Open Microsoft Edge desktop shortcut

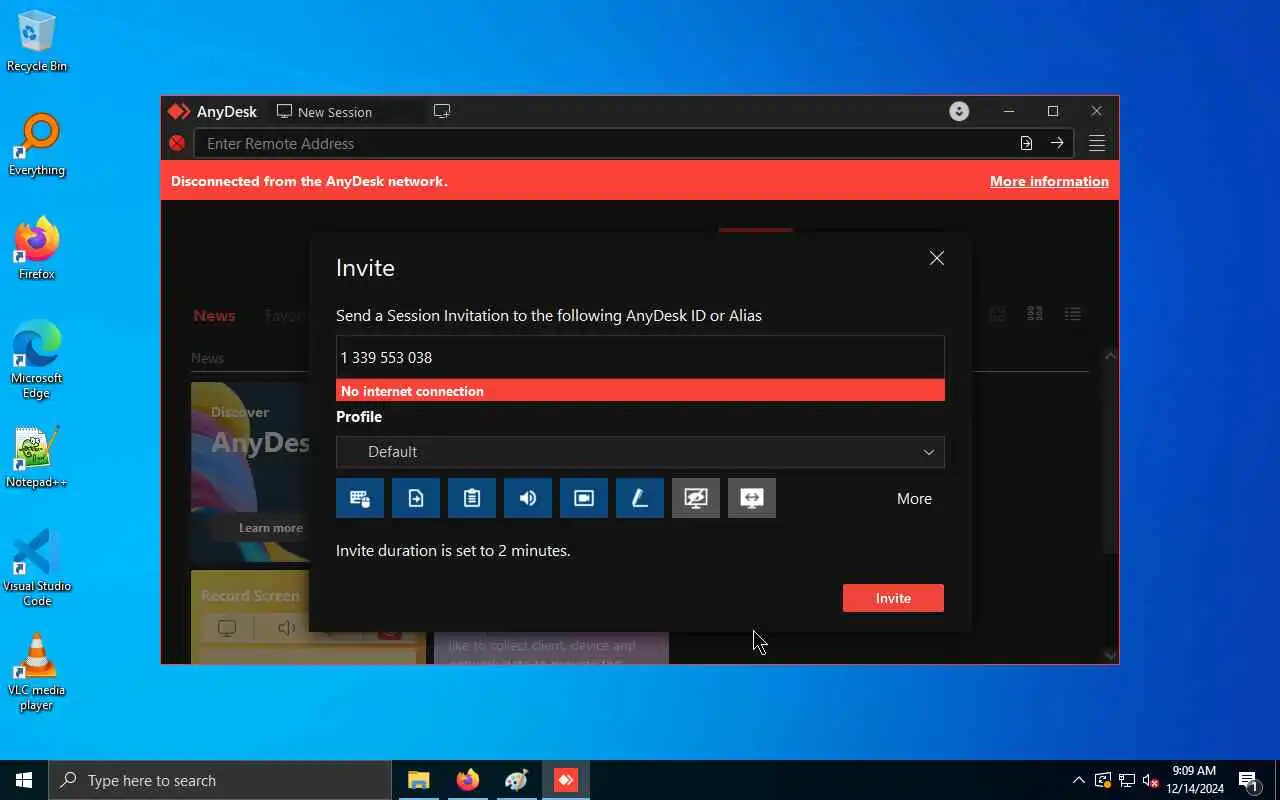pos(37,359)
